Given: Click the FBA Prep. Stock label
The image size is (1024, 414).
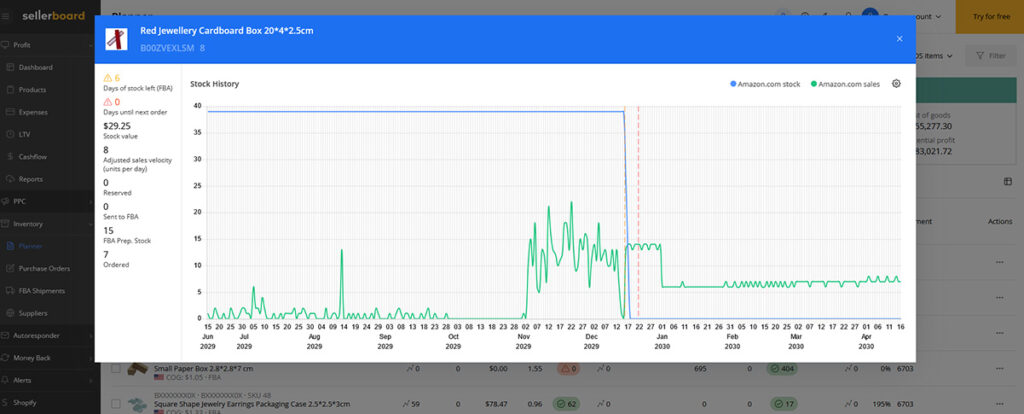Looking at the screenshot, I should [x=127, y=241].
